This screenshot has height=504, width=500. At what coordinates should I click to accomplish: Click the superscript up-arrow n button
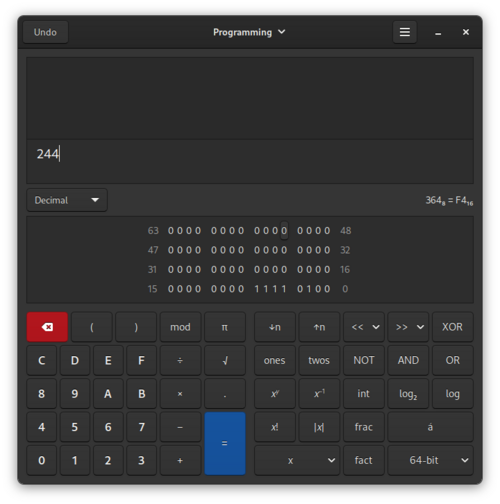[x=319, y=327]
